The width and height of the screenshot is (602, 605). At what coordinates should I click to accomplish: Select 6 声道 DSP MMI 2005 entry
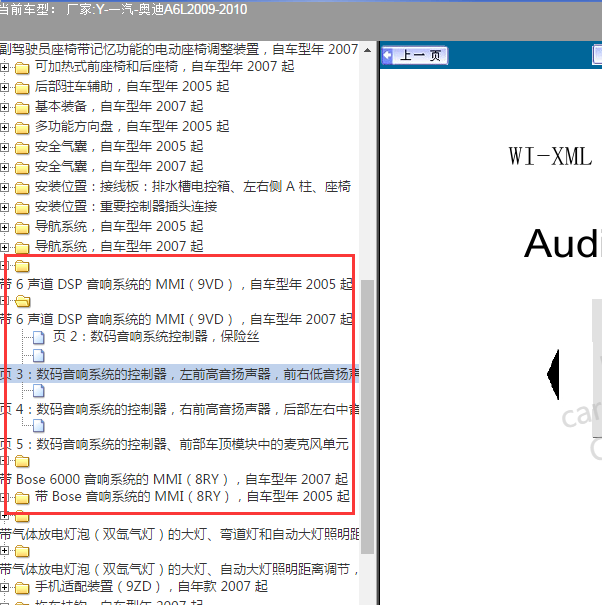point(176,284)
